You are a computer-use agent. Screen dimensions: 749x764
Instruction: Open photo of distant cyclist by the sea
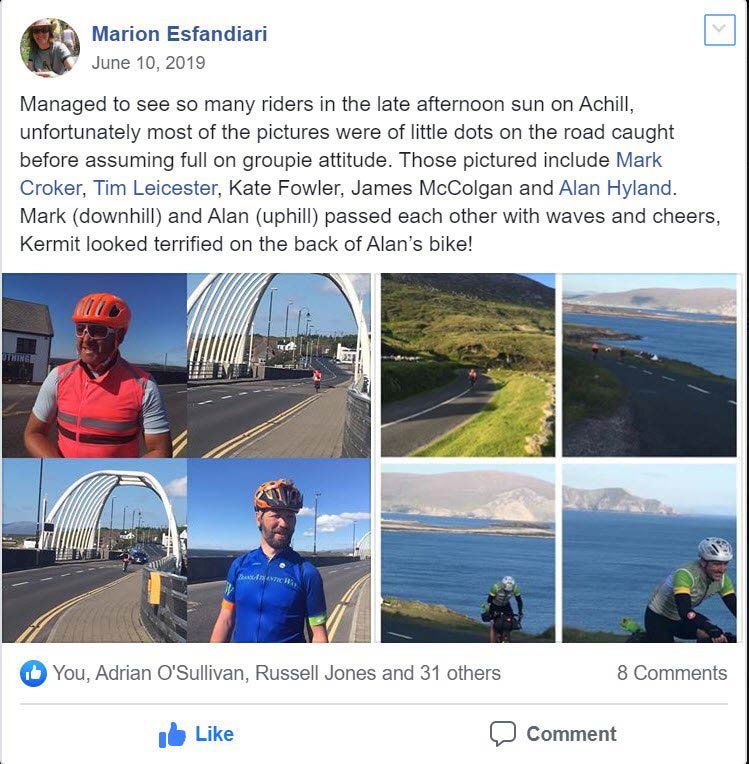[x=649, y=365]
